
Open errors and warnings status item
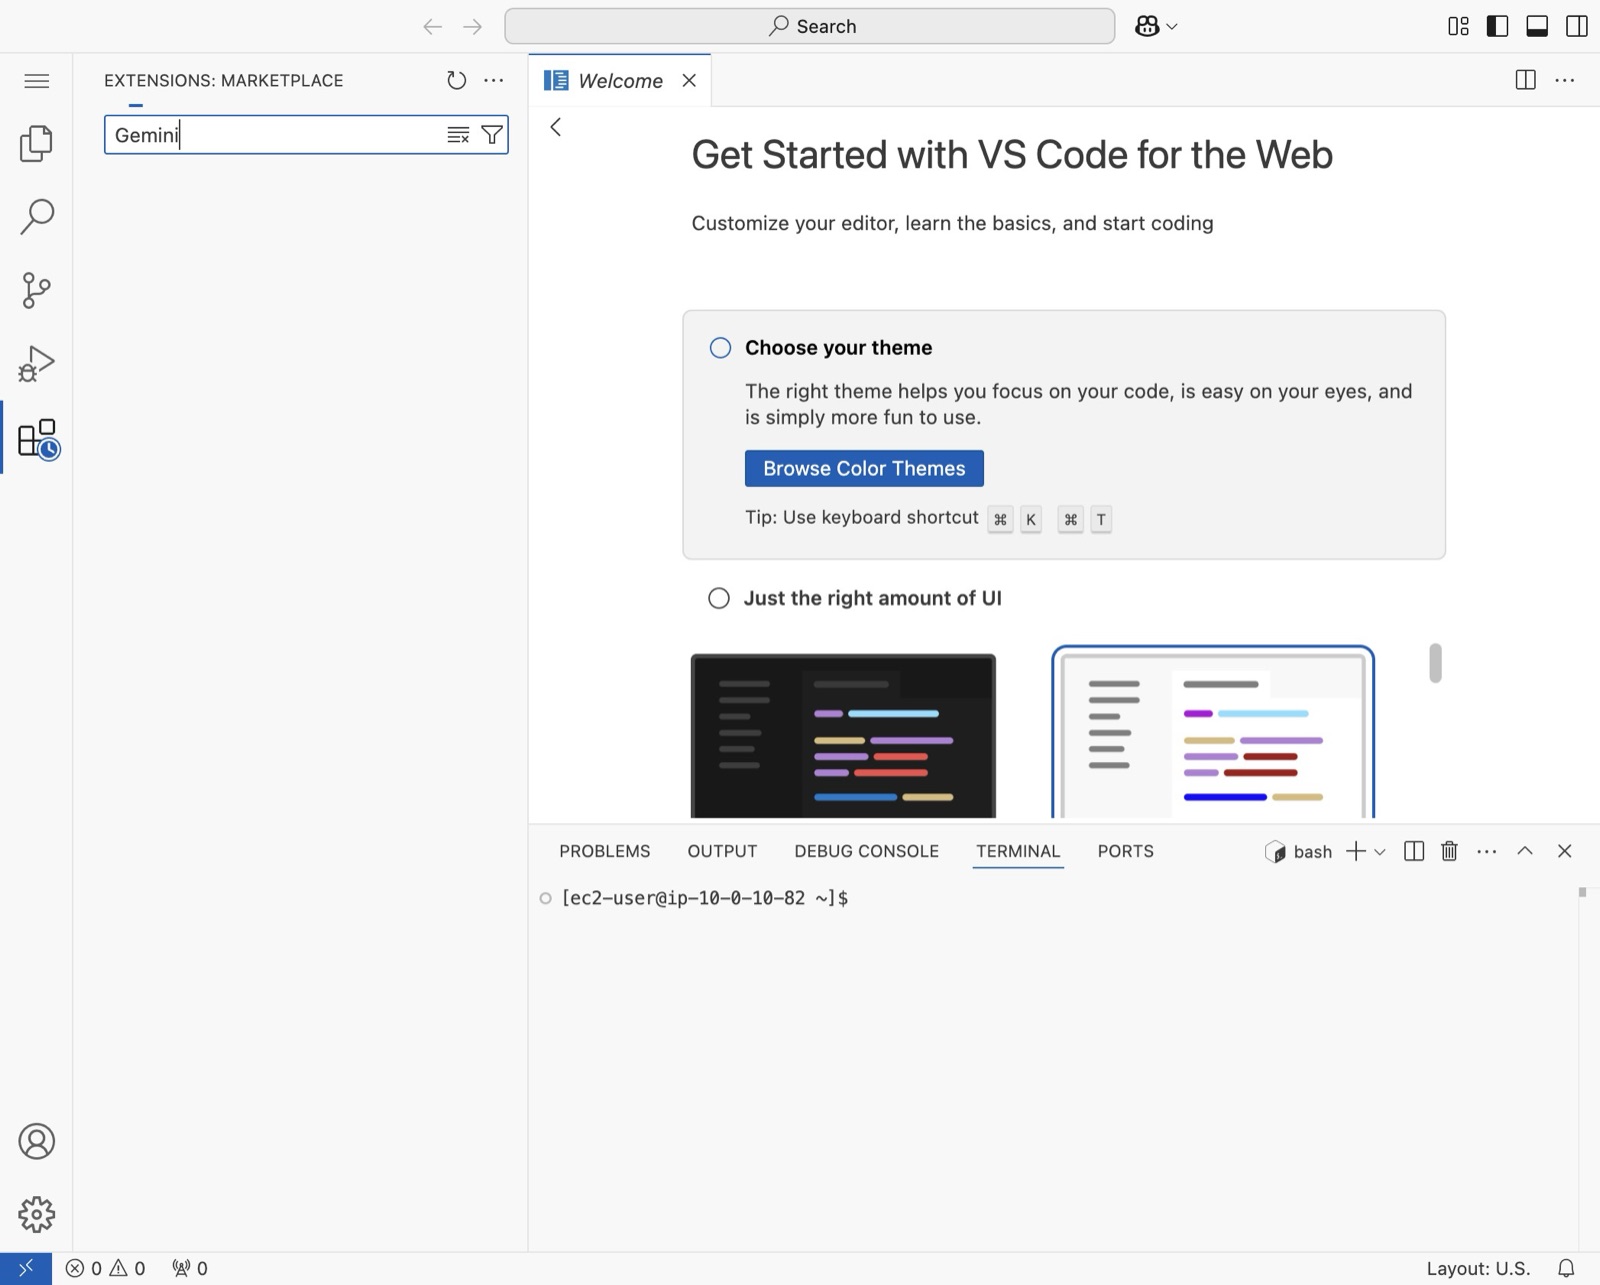tap(105, 1268)
